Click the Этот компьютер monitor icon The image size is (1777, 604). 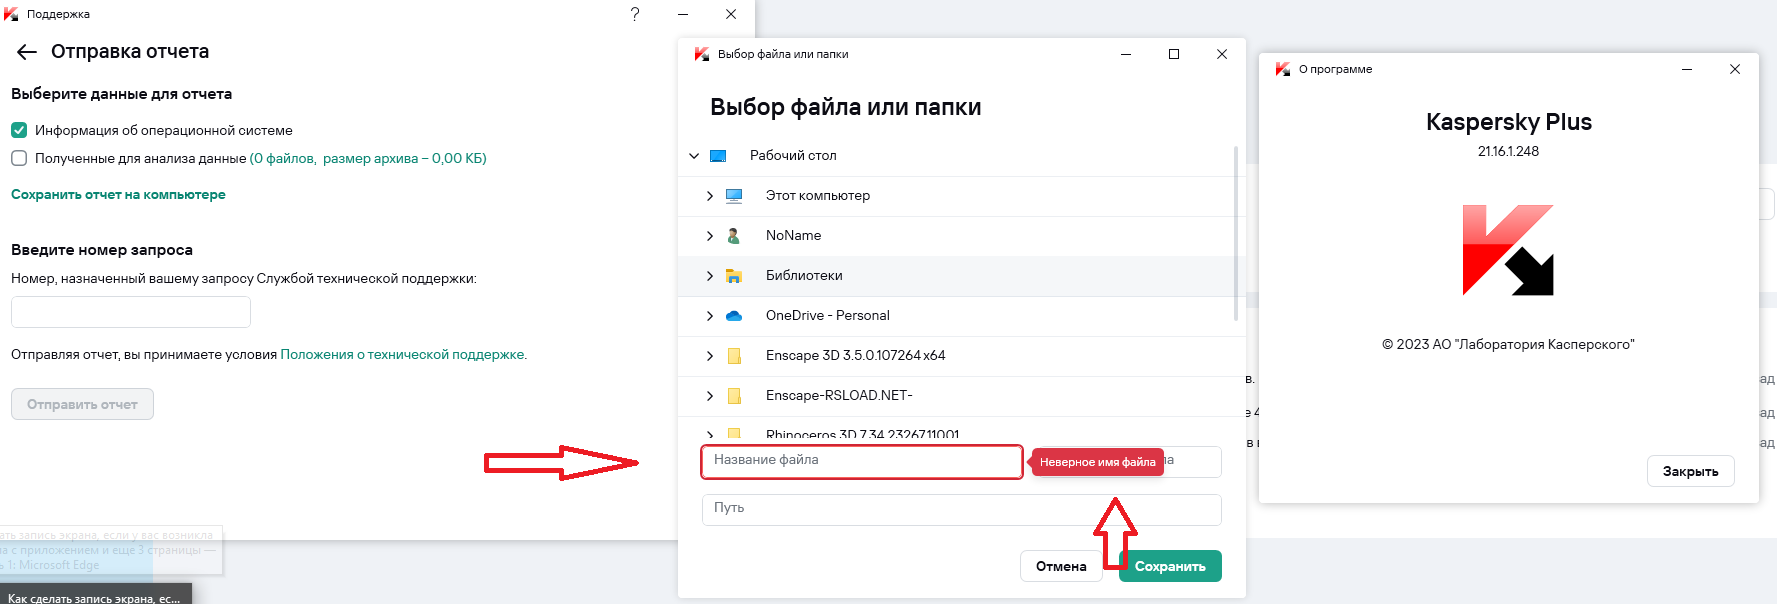pos(734,196)
